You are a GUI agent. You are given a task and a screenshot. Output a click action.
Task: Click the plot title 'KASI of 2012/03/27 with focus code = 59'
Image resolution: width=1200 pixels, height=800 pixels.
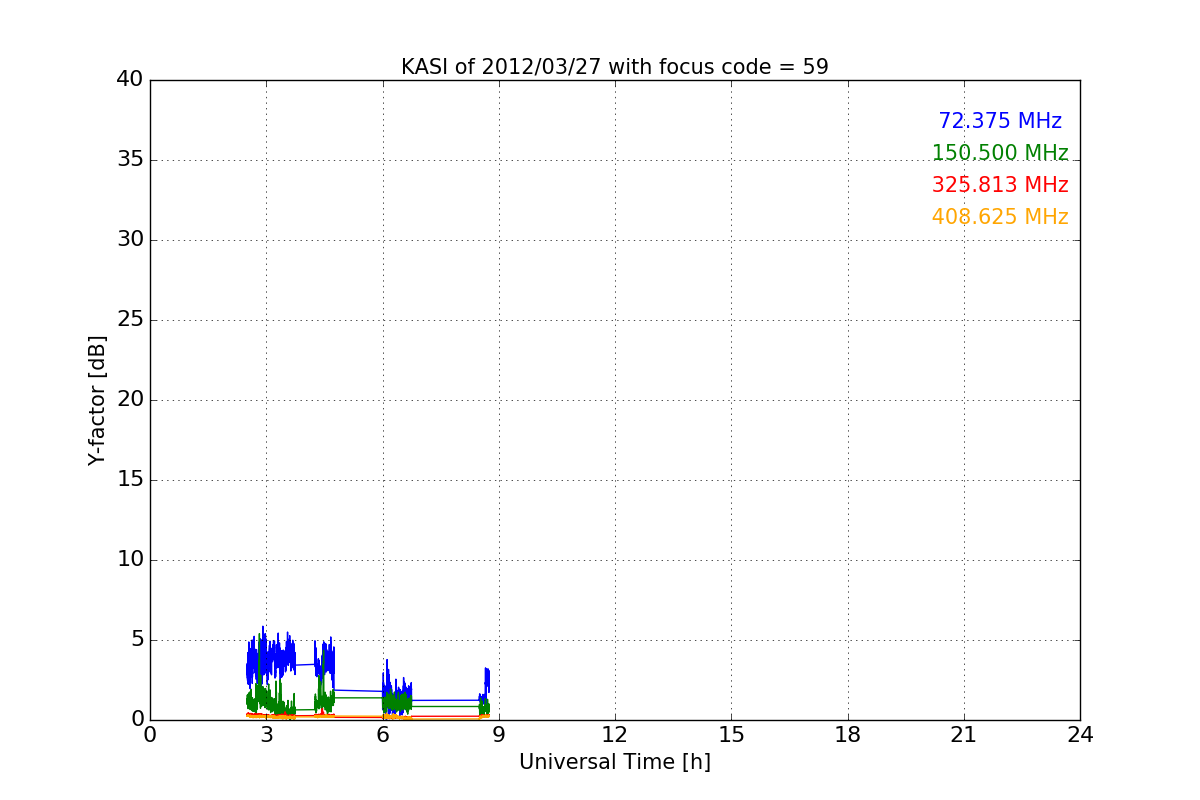click(x=615, y=67)
